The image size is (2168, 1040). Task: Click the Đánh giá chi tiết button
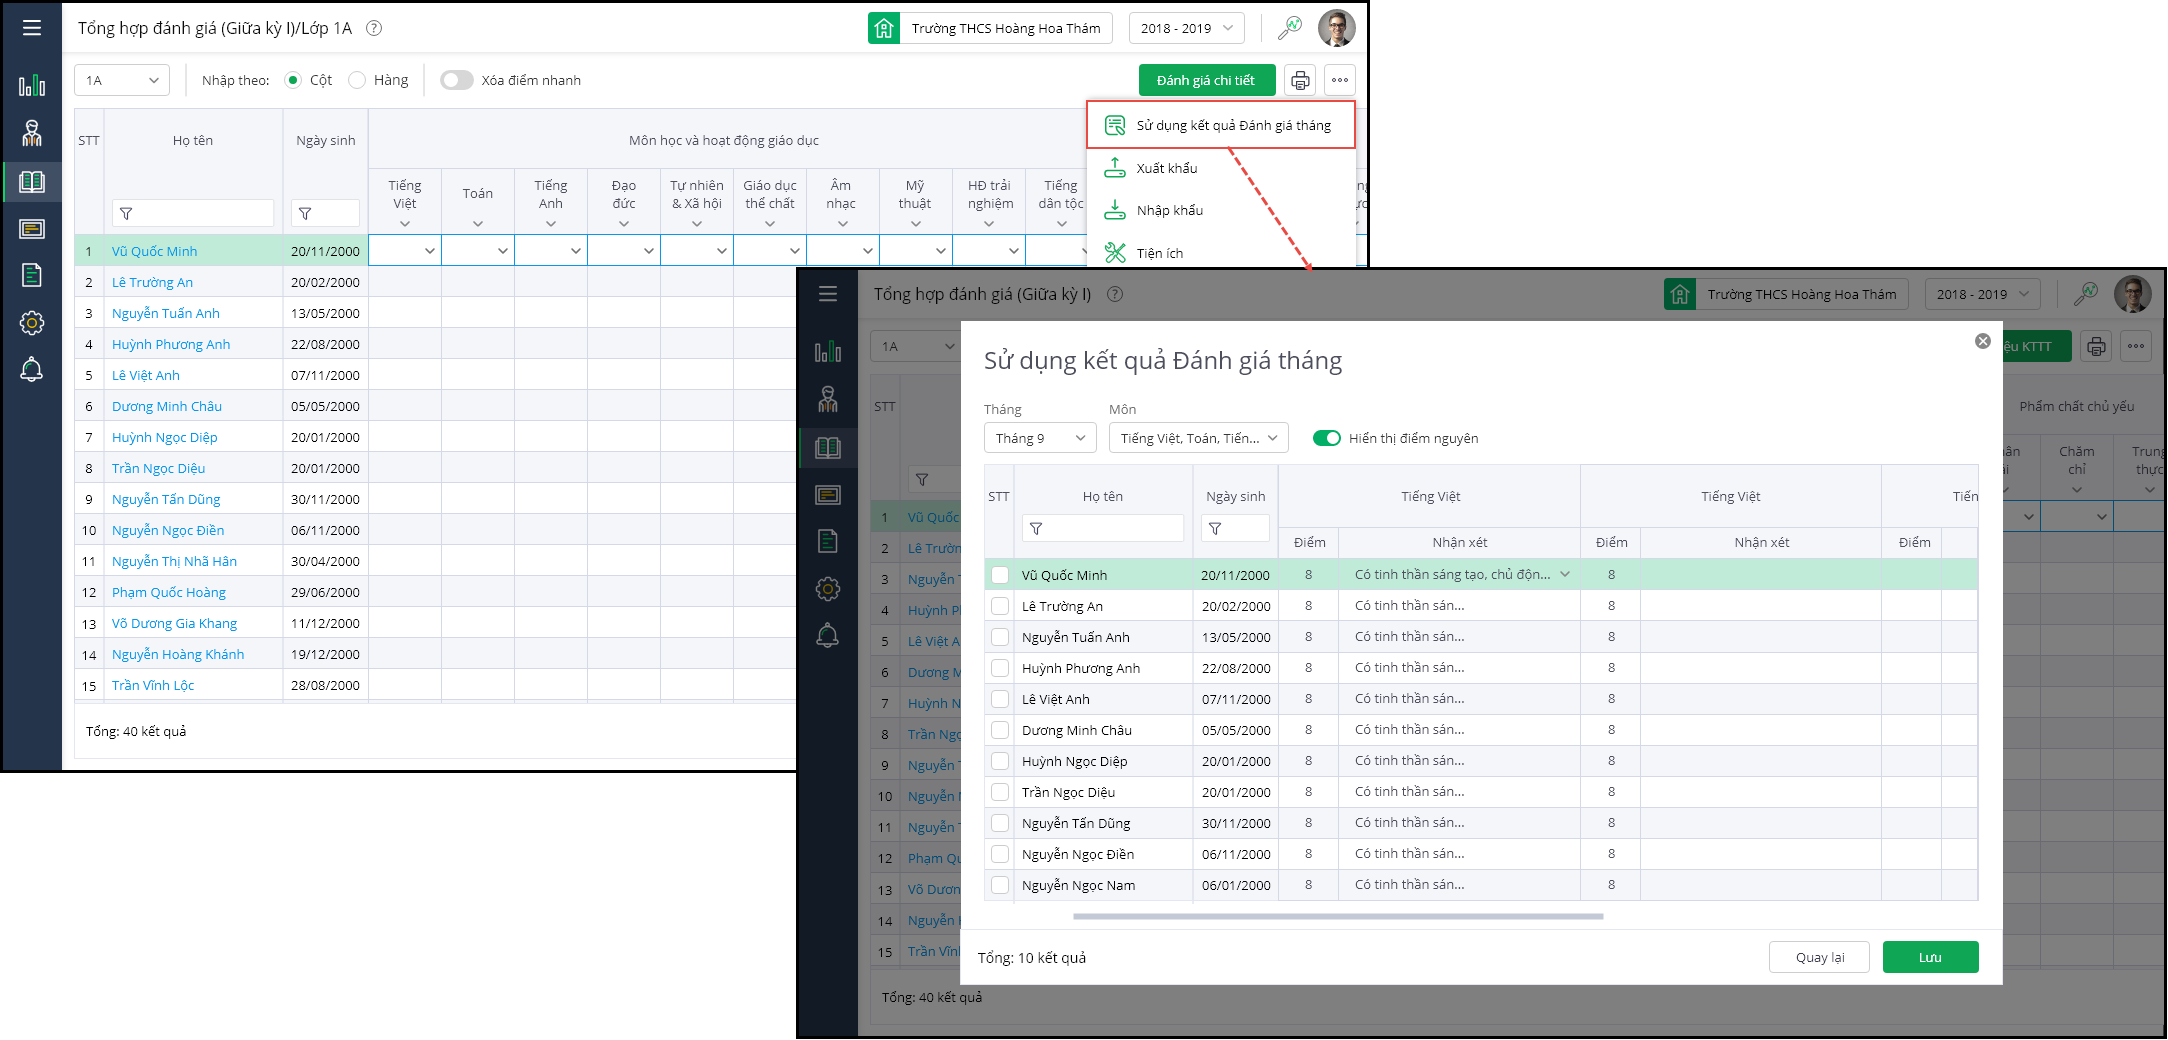tap(1206, 80)
